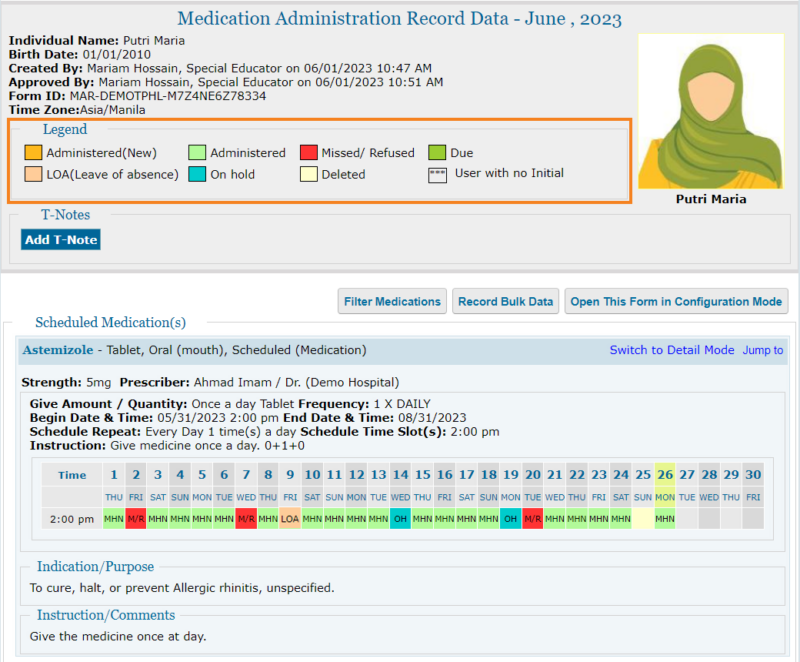Open This Form in Configuration Mode

pyautogui.click(x=676, y=302)
